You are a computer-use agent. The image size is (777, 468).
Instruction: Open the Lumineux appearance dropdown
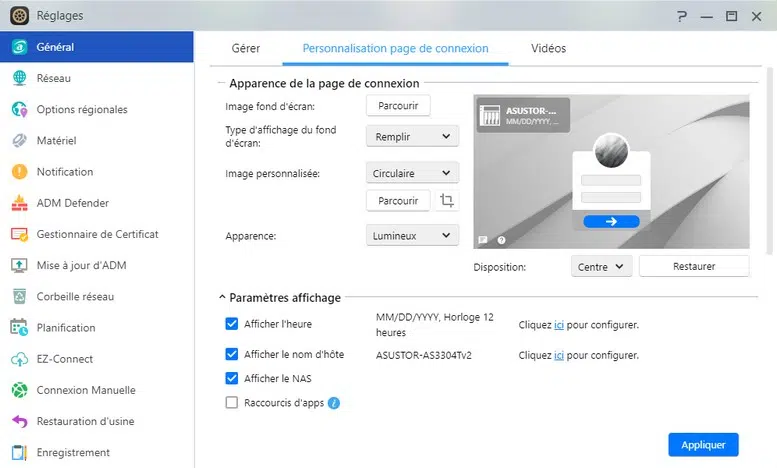pyautogui.click(x=412, y=236)
